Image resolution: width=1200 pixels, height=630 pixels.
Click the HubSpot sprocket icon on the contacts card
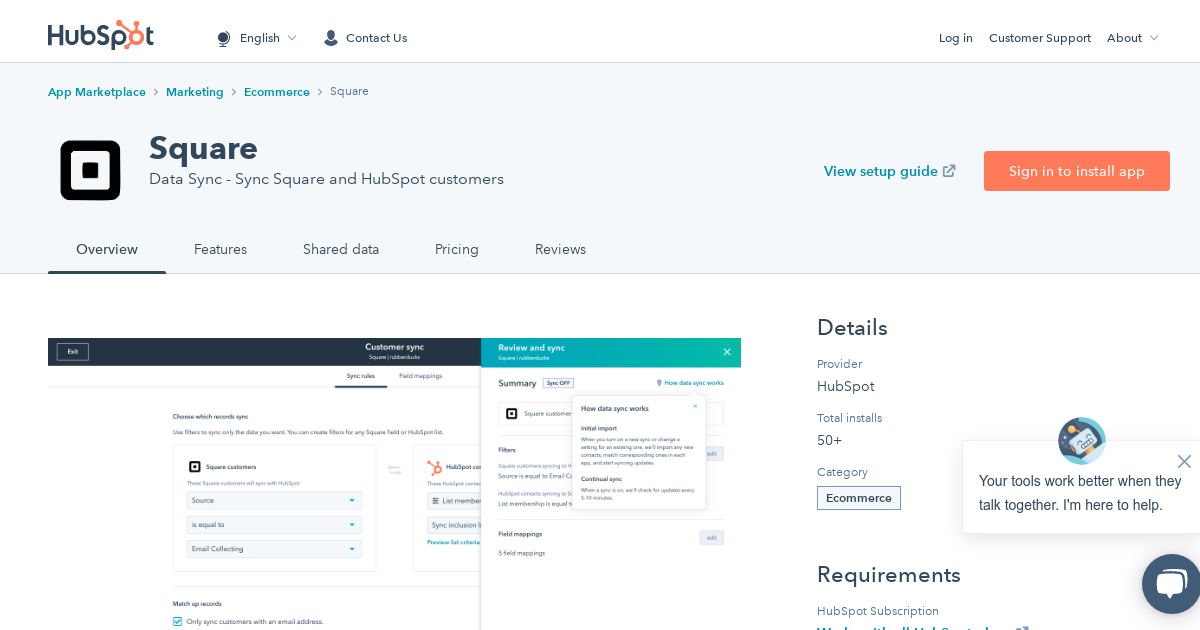(x=436, y=467)
